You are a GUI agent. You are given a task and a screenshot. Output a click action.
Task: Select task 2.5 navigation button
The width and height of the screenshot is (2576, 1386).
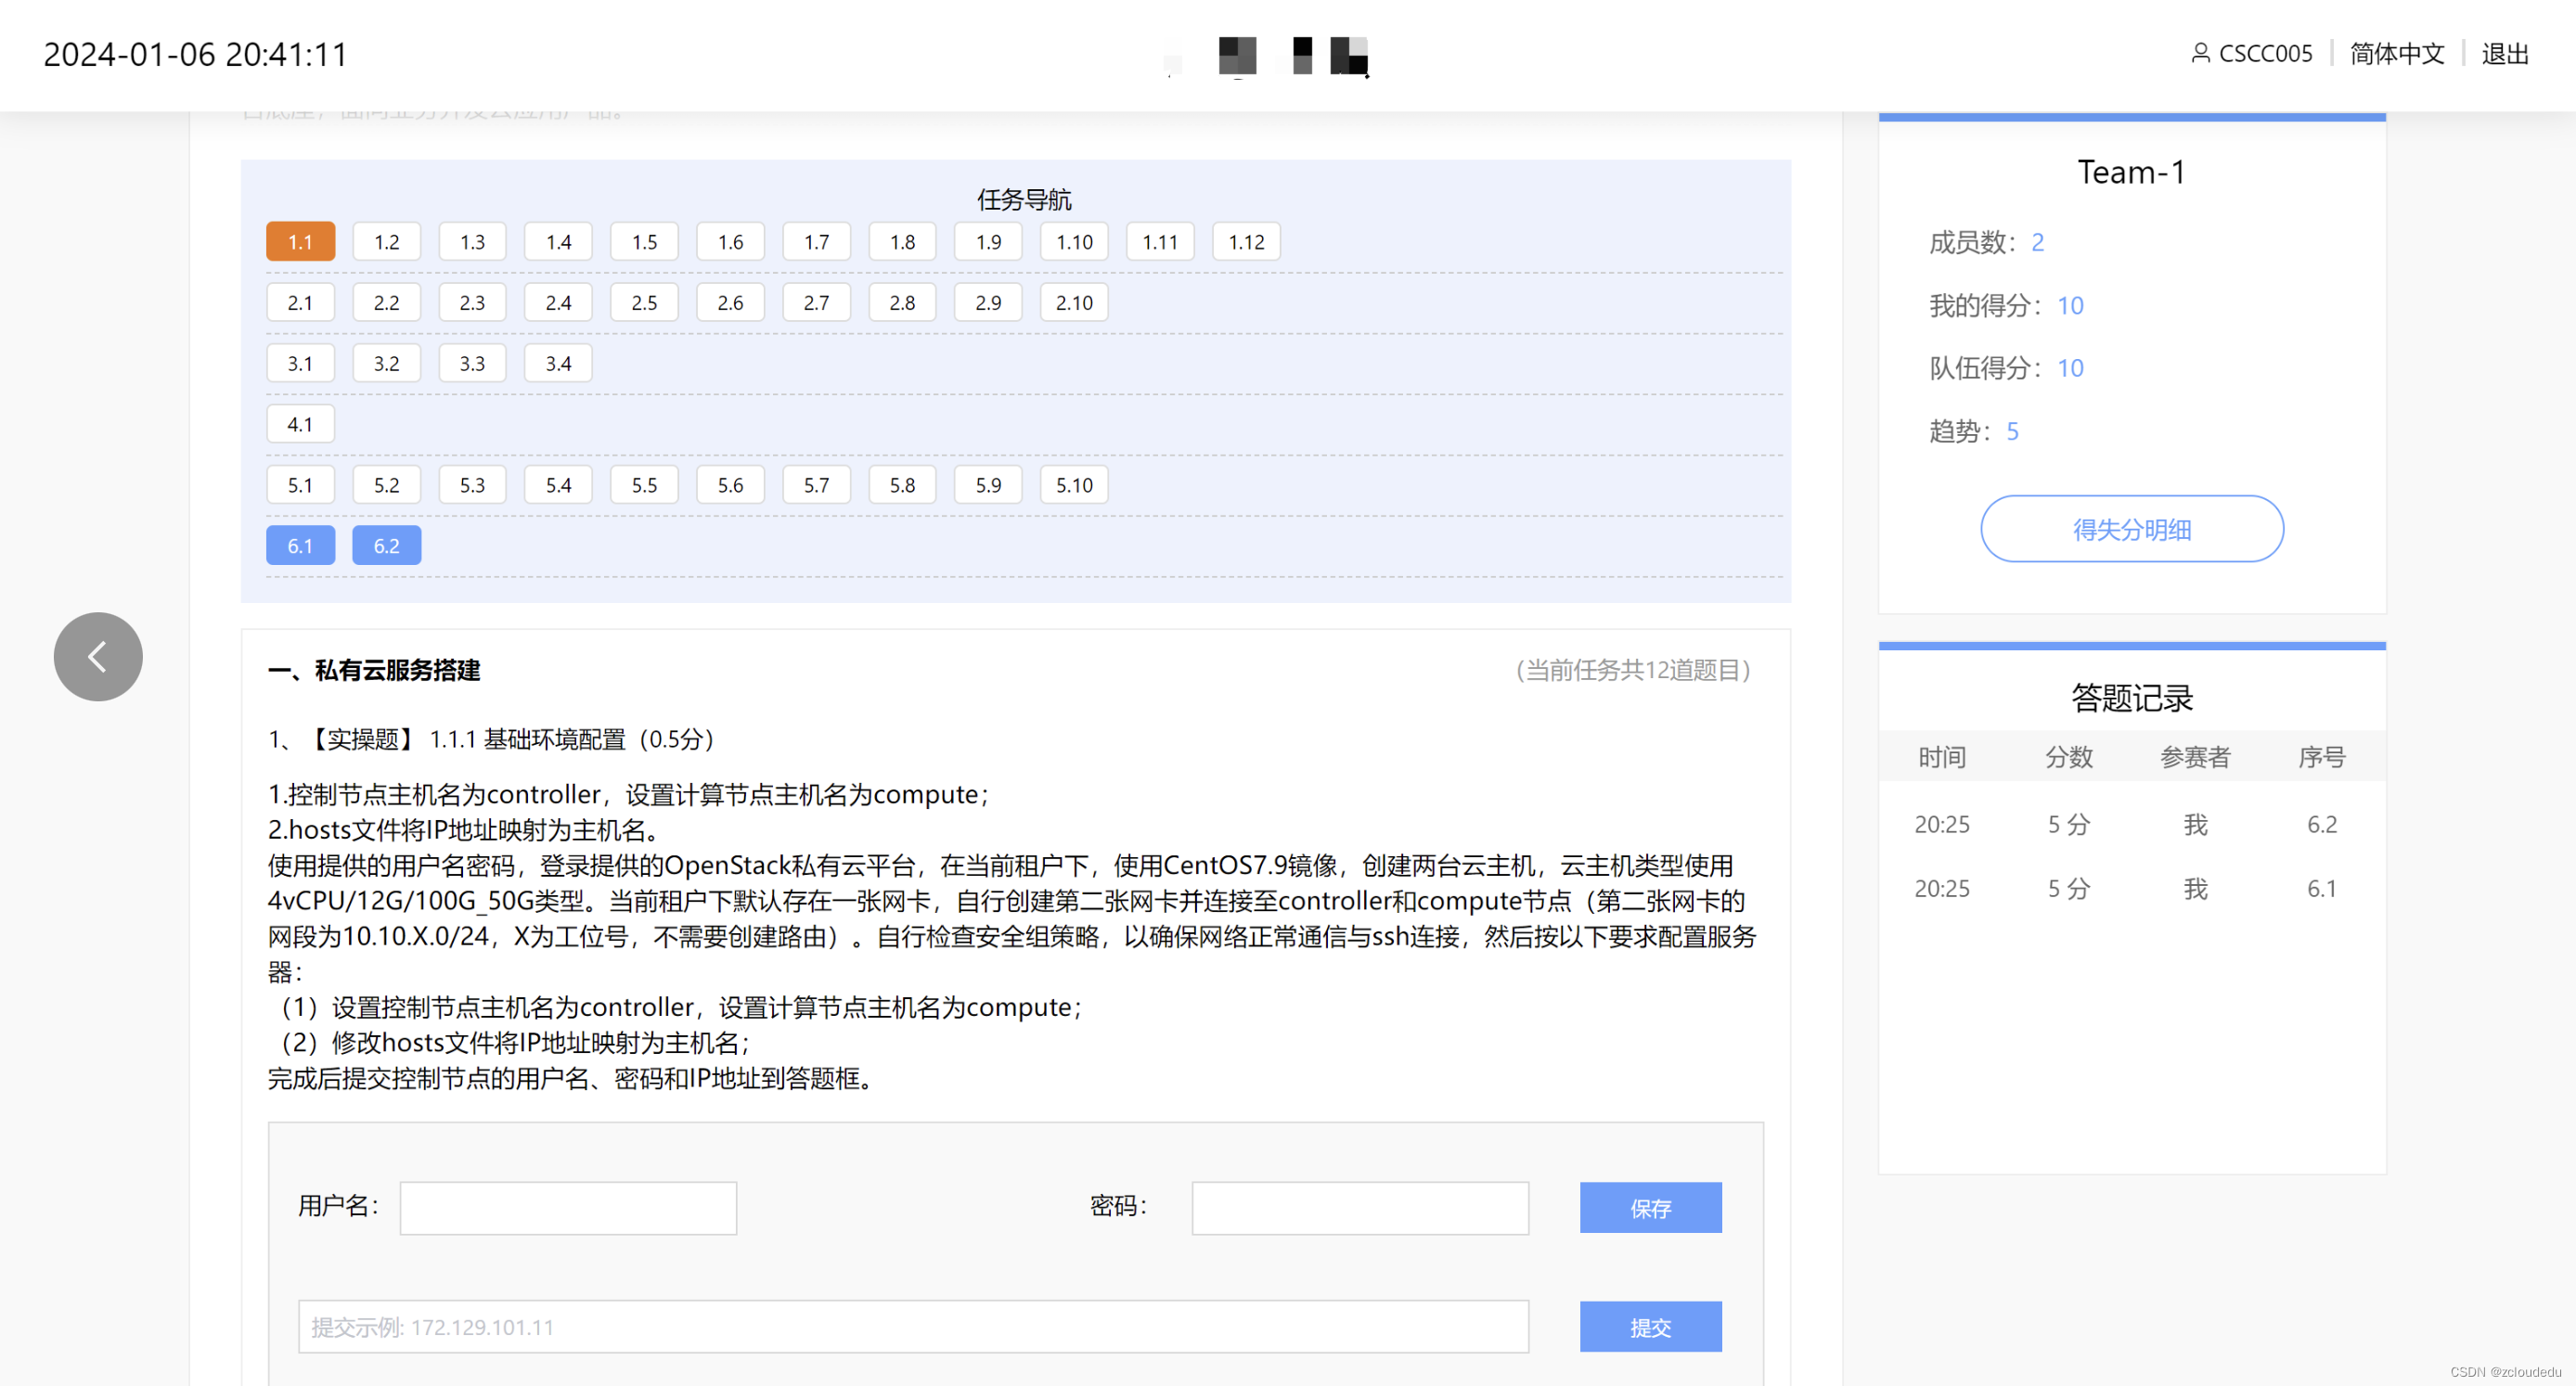pos(644,303)
